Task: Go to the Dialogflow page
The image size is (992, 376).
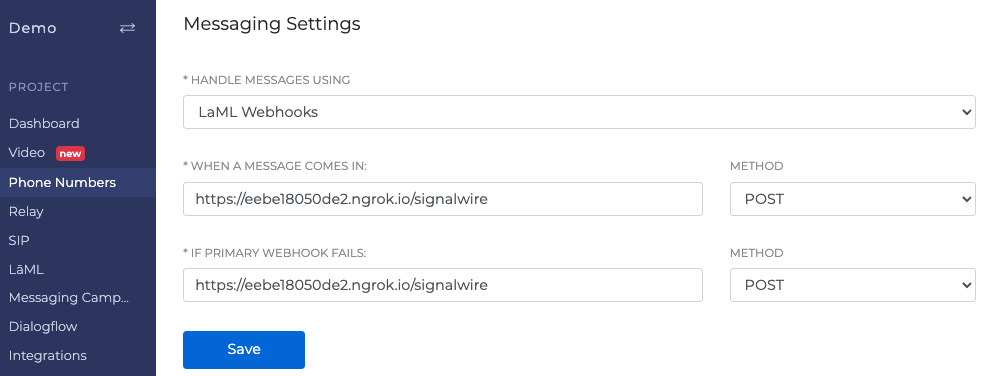Action: [x=43, y=327]
